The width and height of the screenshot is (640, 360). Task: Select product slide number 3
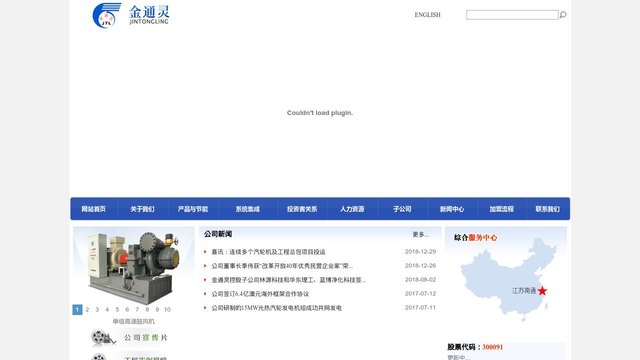97,309
